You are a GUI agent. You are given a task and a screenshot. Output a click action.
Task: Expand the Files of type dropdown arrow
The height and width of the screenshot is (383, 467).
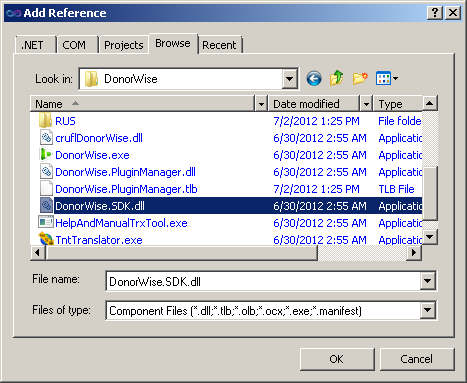(427, 310)
